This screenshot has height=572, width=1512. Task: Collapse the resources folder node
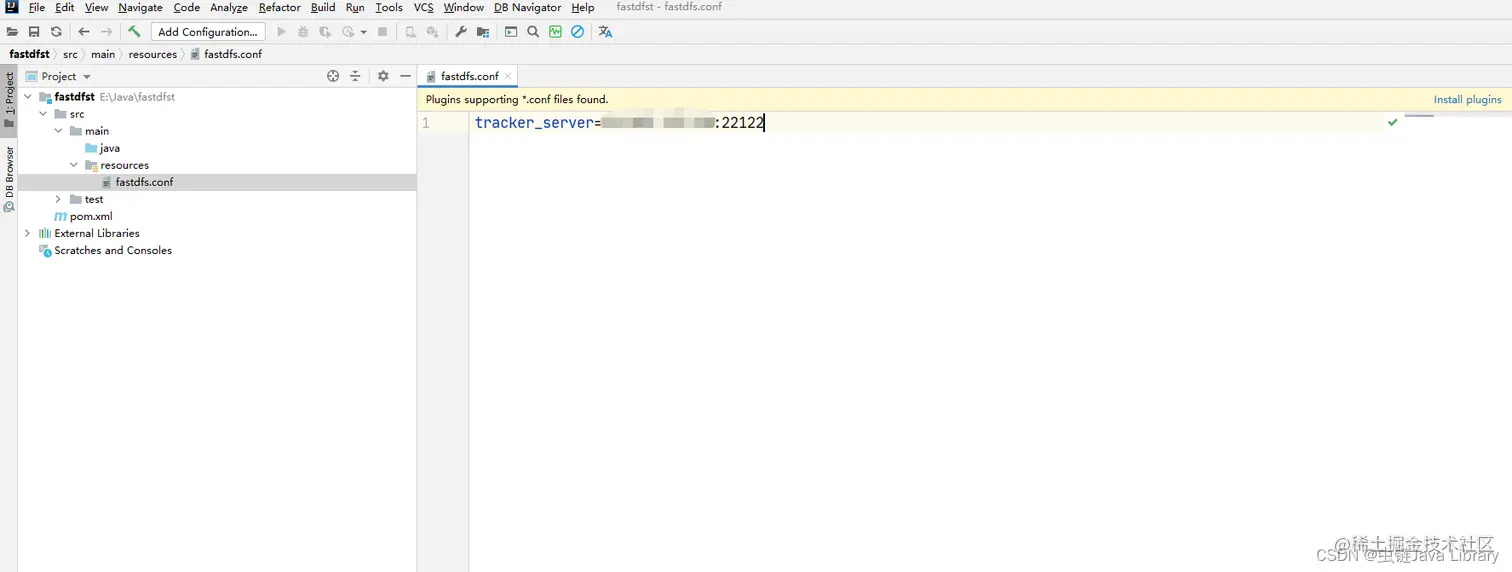[x=74, y=165]
